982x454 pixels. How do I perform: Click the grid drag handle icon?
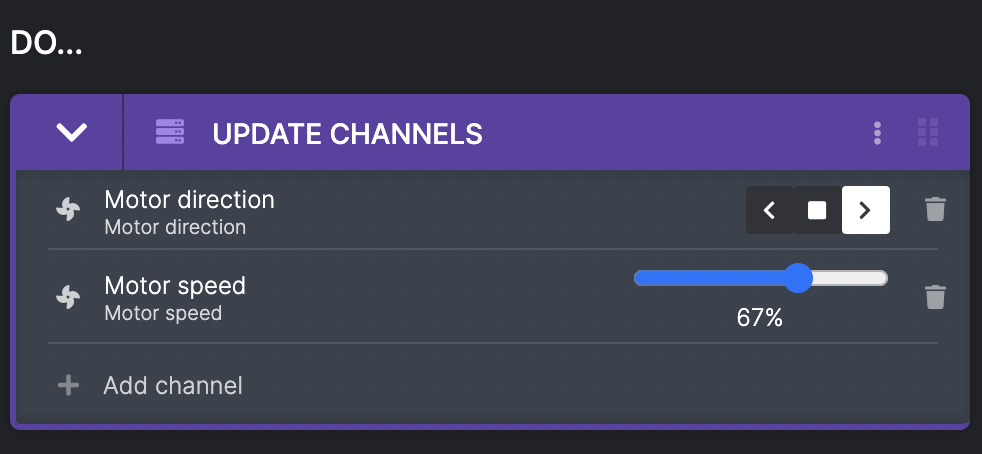point(928,132)
